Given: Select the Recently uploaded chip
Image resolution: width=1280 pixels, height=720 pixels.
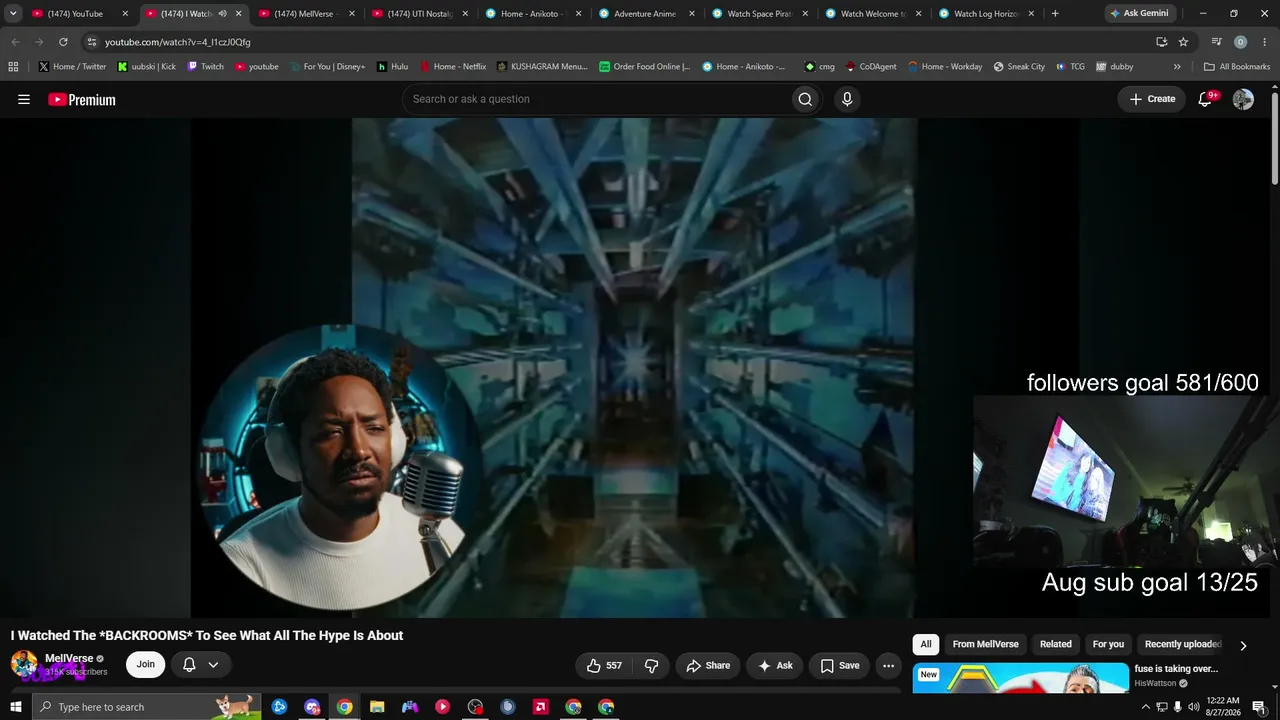Looking at the screenshot, I should (x=1183, y=644).
